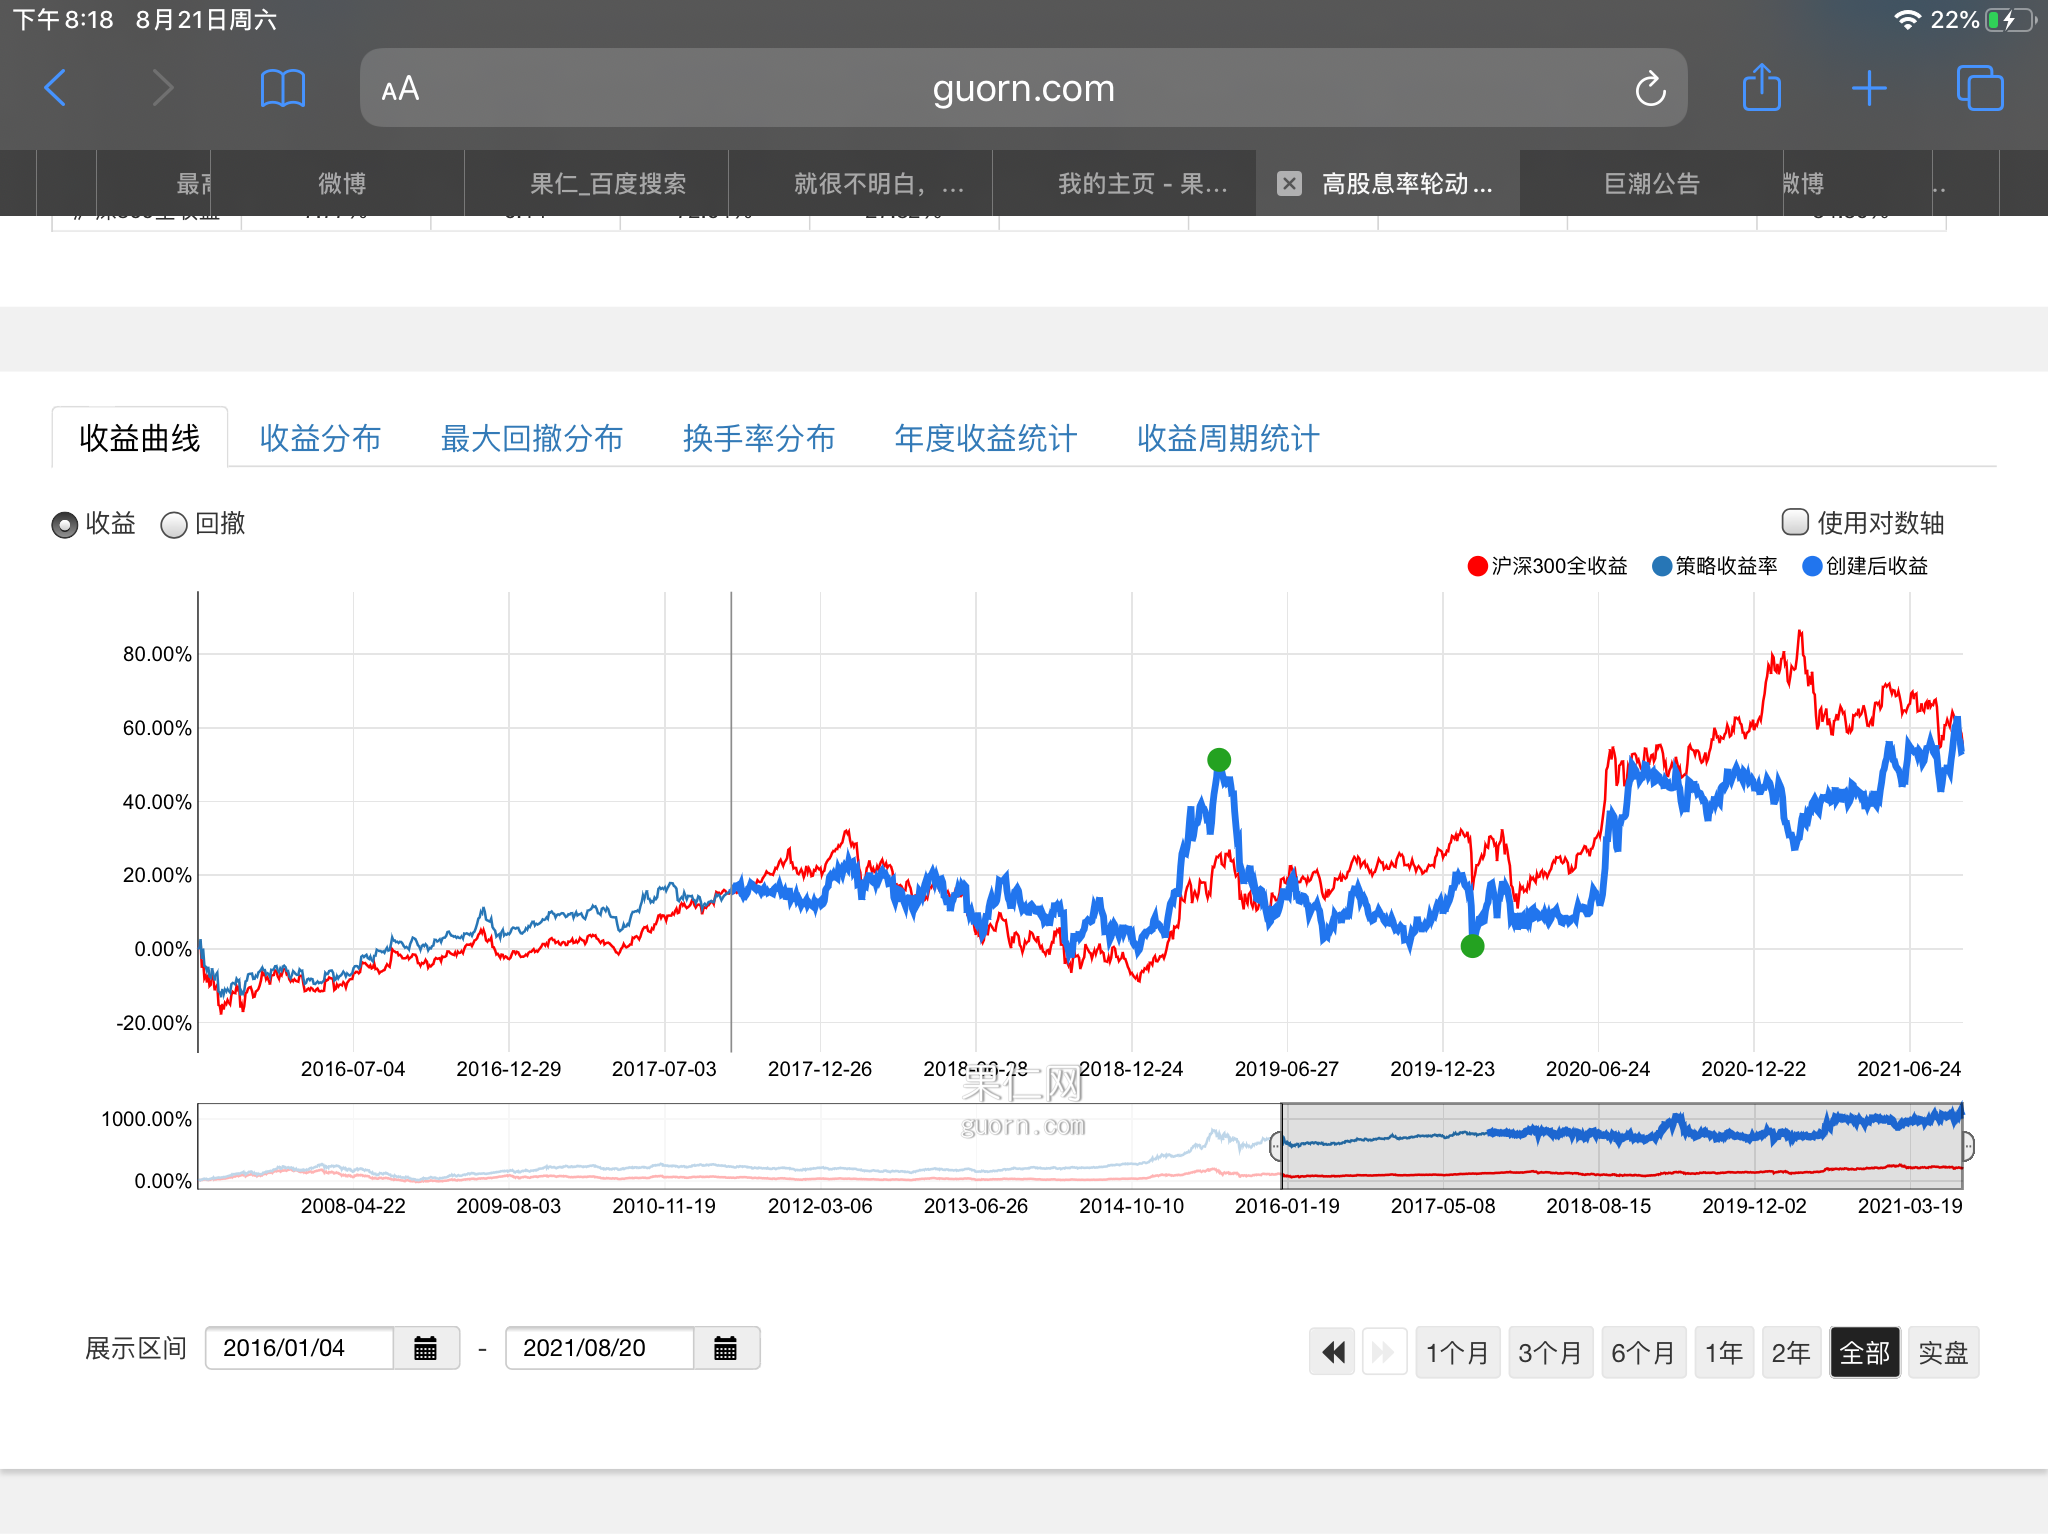Click the 实盘 button
2048x1536 pixels.
(x=1942, y=1353)
